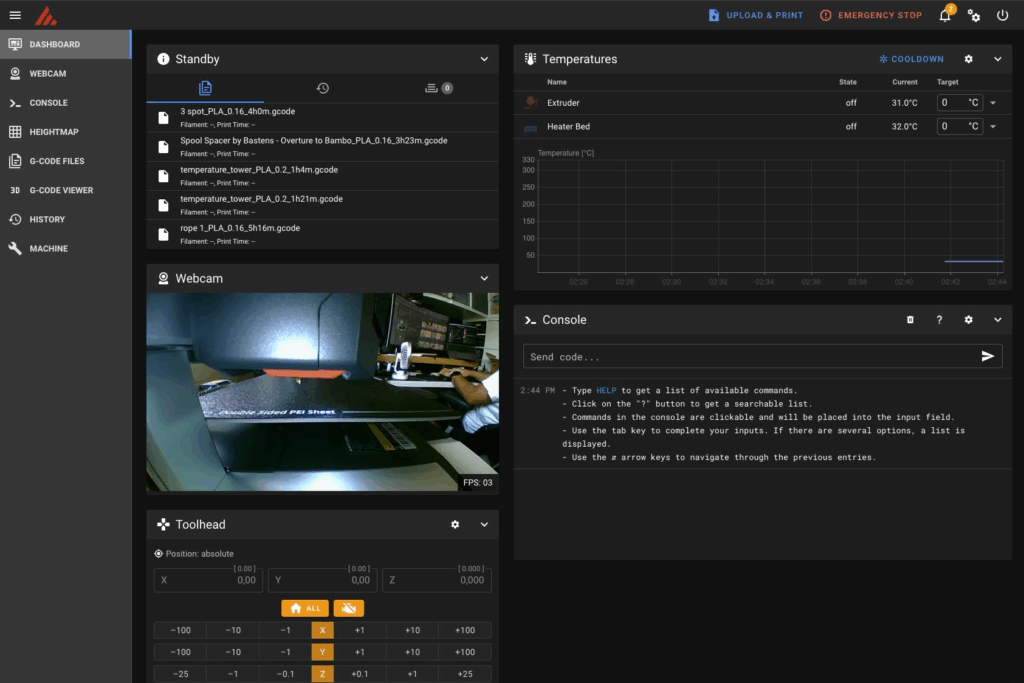
Task: Toggle the hamburger sidebar menu
Action: pyautogui.click(x=15, y=15)
